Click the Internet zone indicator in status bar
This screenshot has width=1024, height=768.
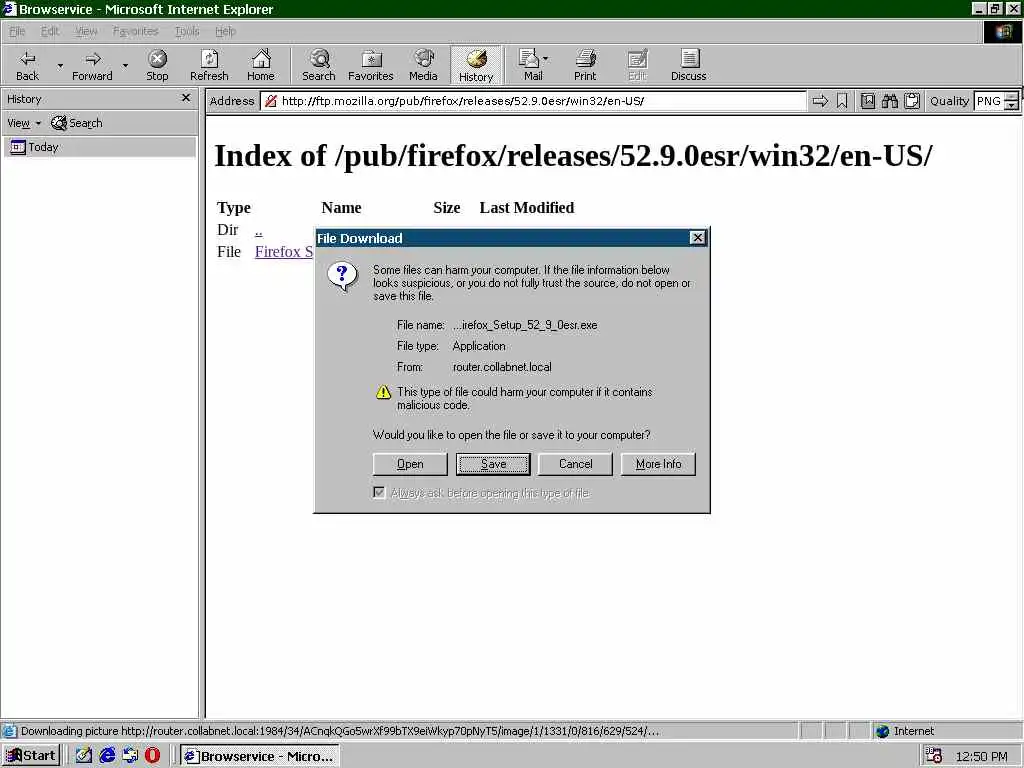click(x=905, y=731)
